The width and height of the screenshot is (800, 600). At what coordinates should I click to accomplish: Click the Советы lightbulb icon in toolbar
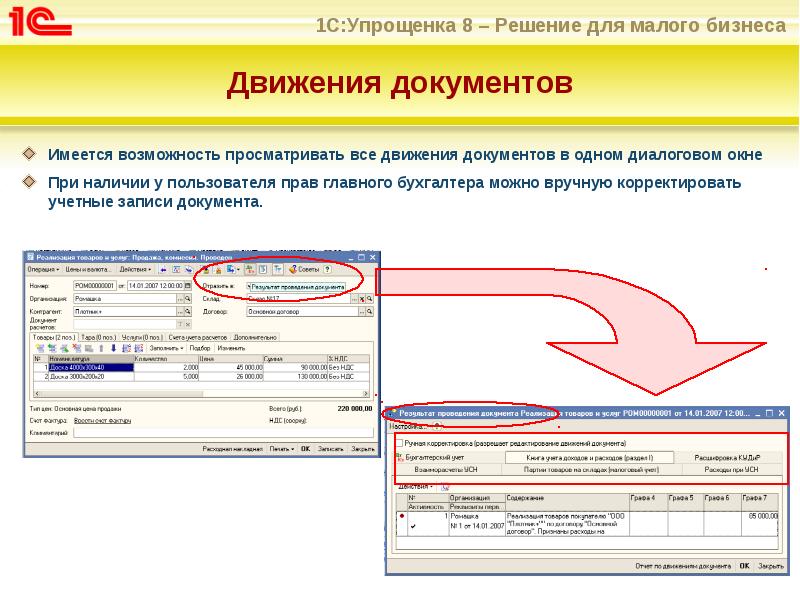293,269
